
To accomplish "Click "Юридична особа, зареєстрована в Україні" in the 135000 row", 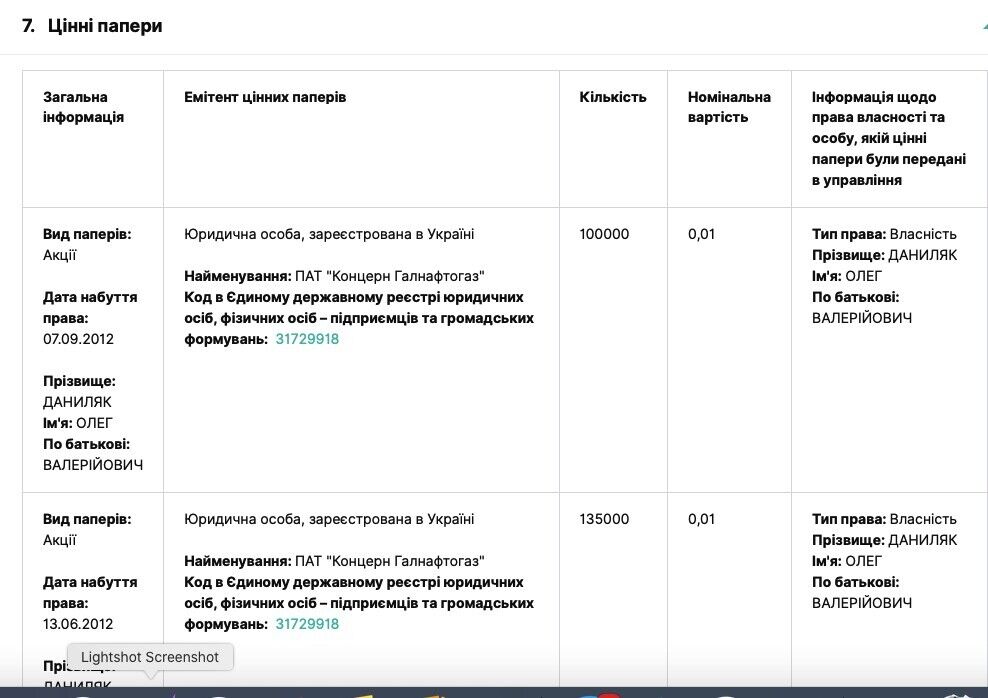I will 329,519.
